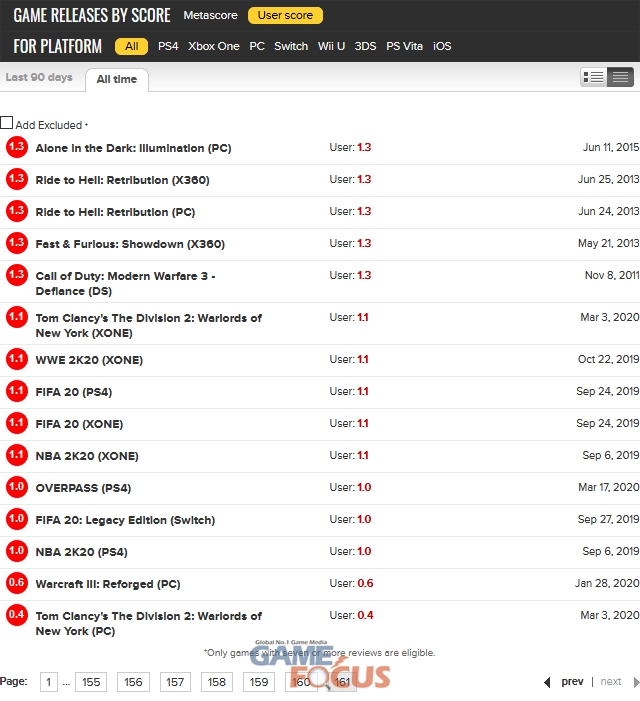Go to page 160
Viewport: 640px width, 701px height.
[x=301, y=682]
